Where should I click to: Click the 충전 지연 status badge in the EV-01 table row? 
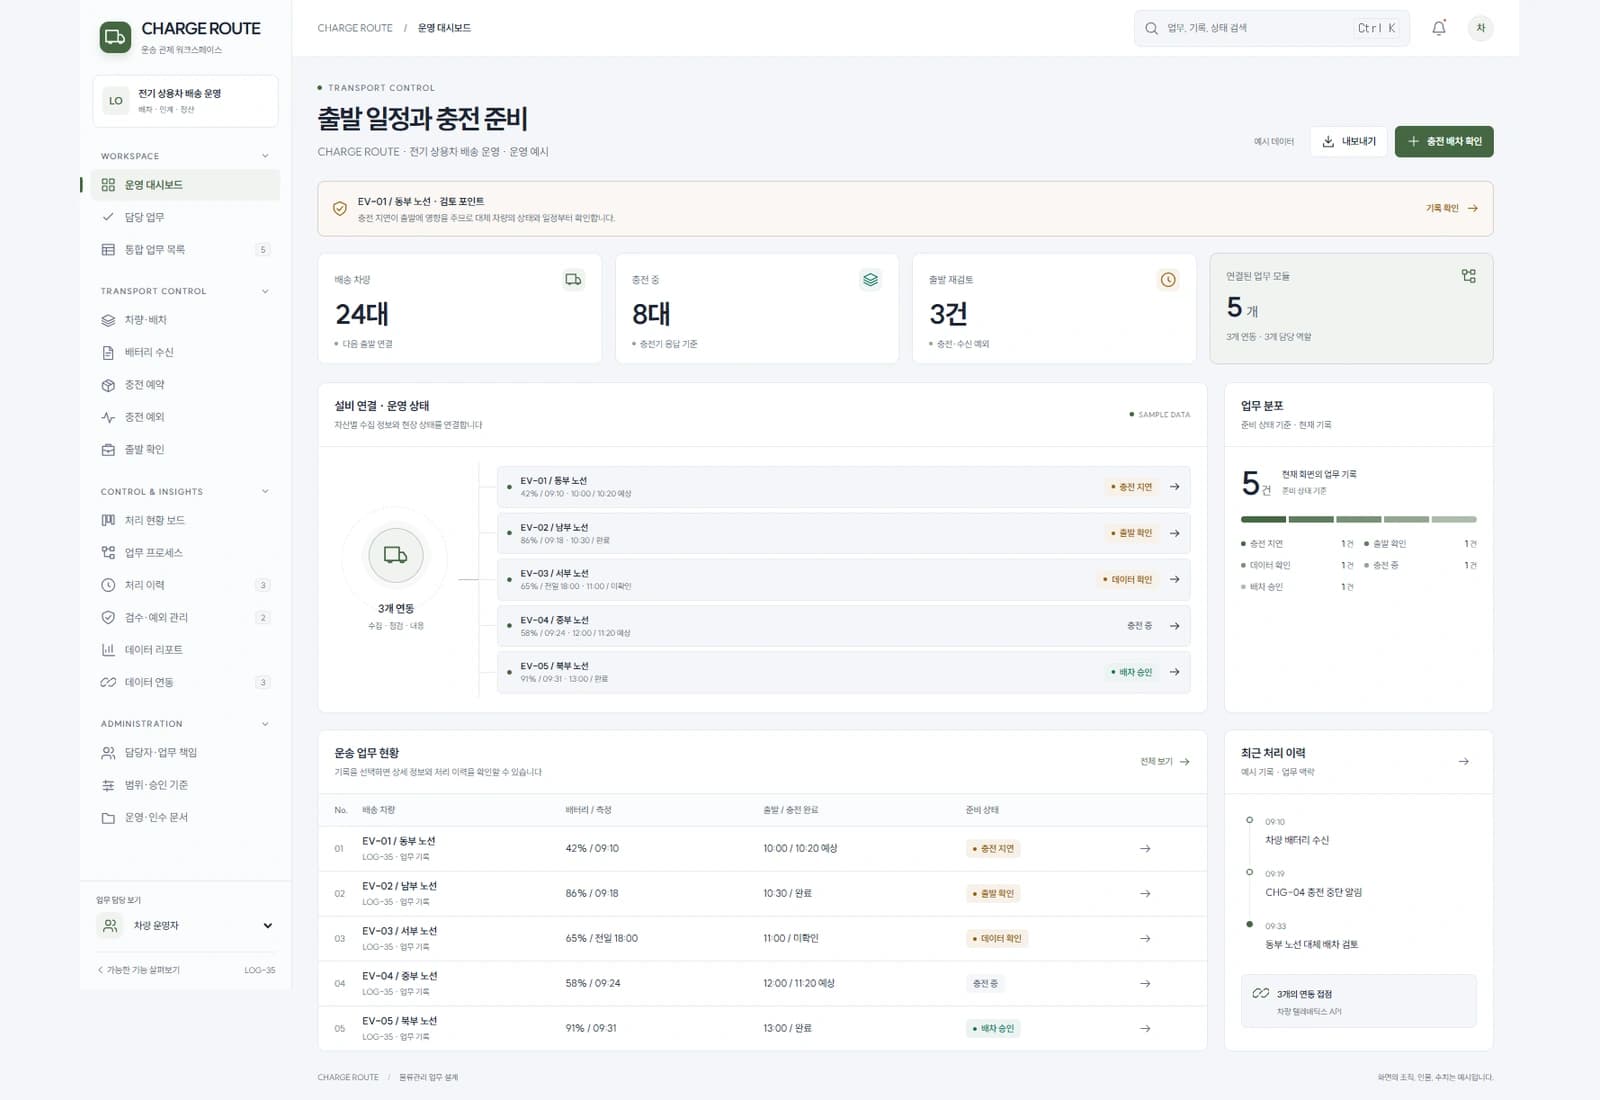(x=993, y=849)
